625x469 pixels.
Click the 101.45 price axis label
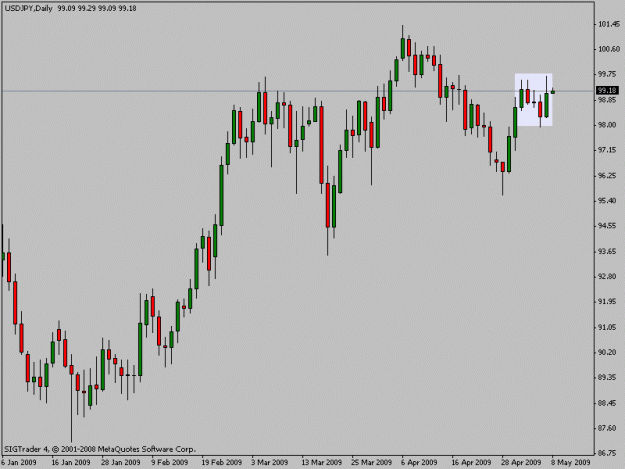tap(609, 24)
